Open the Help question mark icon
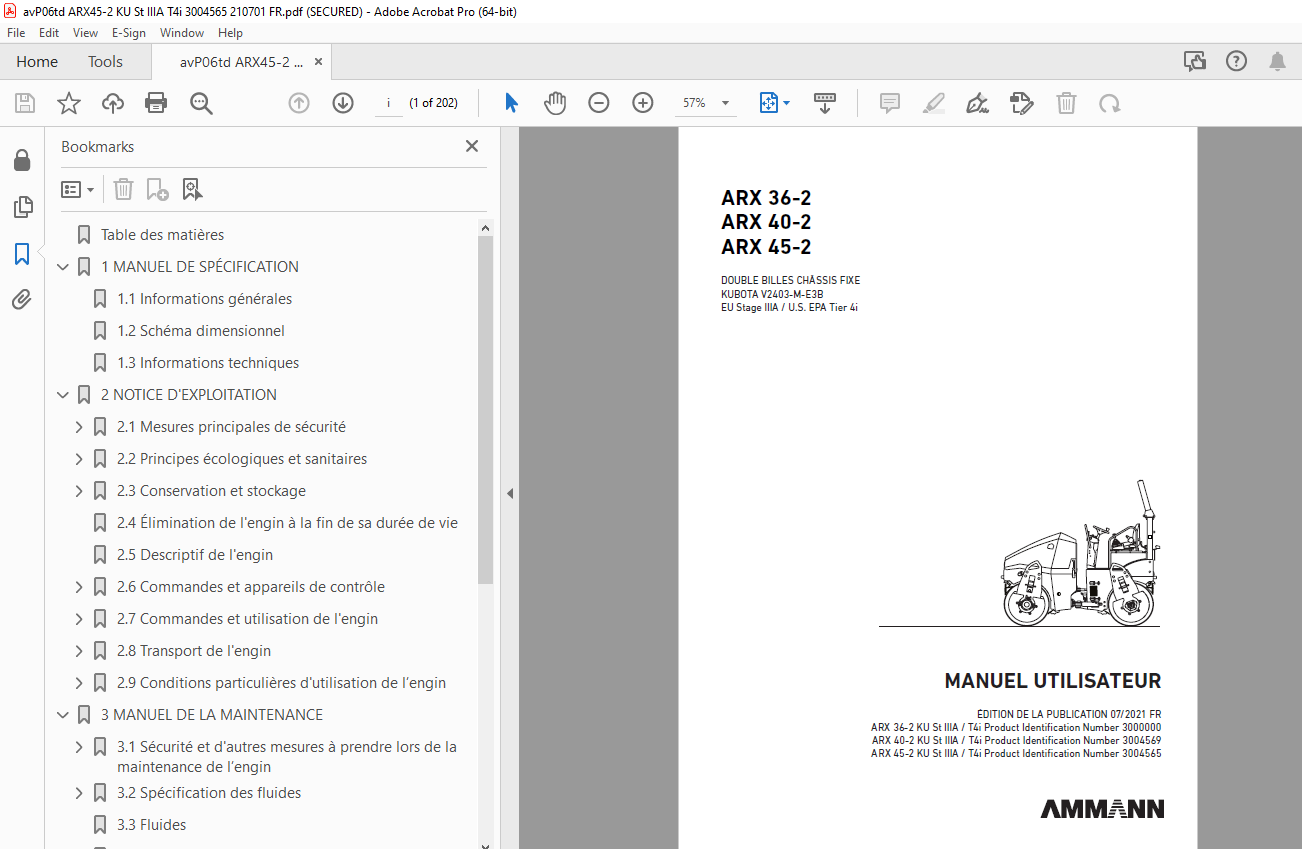This screenshot has height=849, width=1302. coord(1237,61)
